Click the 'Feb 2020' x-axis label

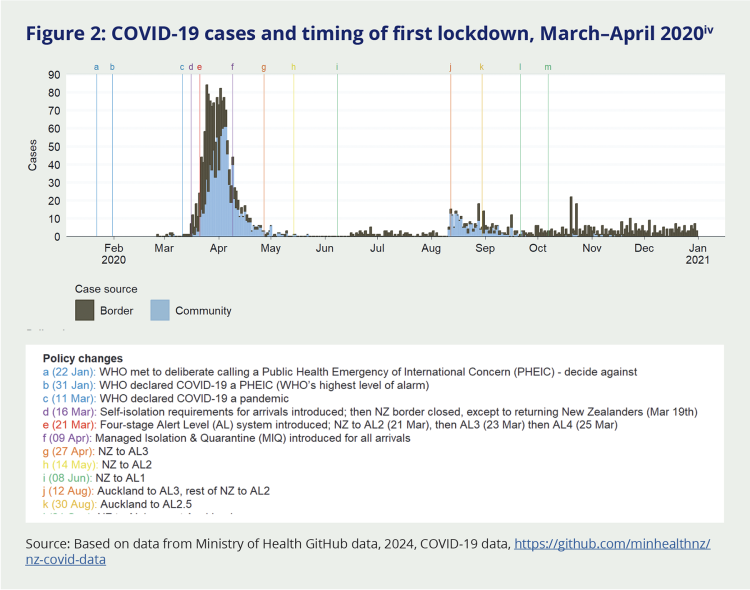[x=113, y=254]
